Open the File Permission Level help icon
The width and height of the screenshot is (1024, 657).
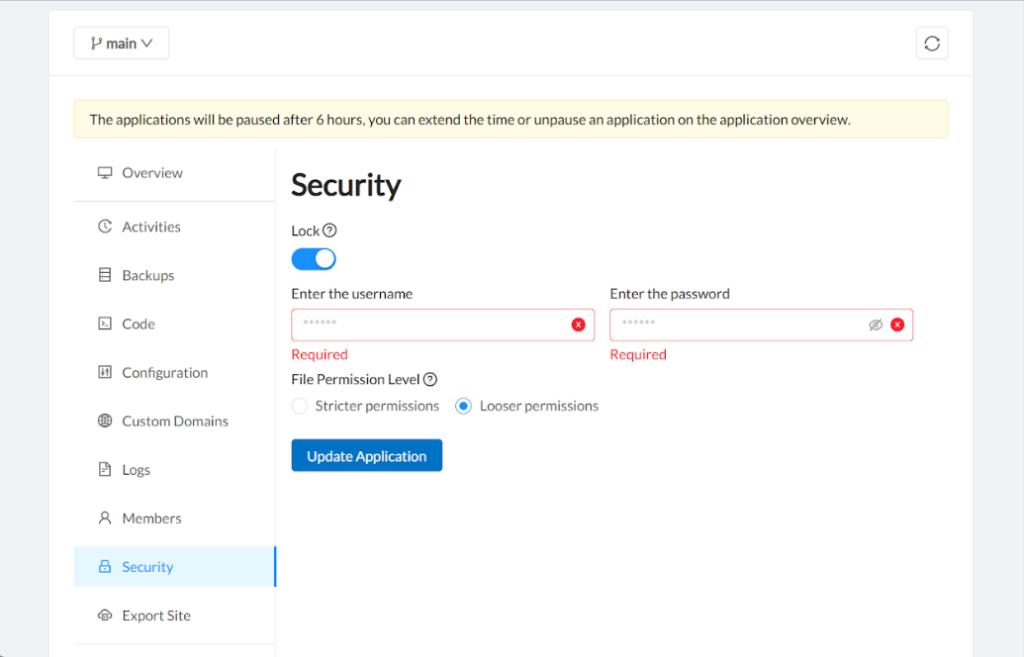point(430,379)
